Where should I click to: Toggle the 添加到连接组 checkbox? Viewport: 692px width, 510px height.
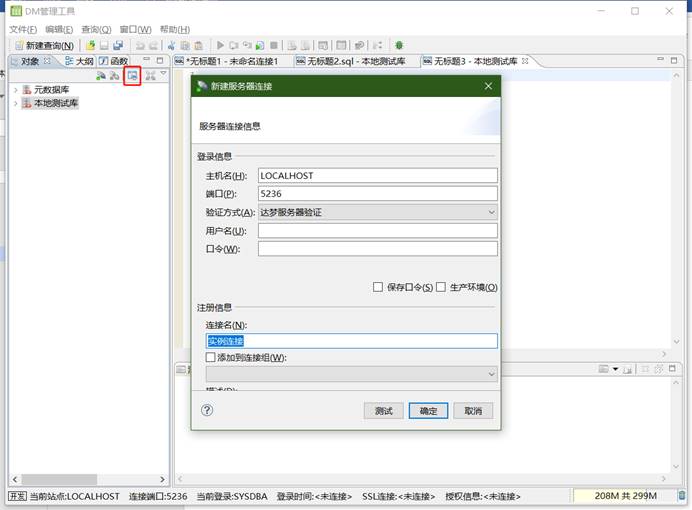click(211, 357)
